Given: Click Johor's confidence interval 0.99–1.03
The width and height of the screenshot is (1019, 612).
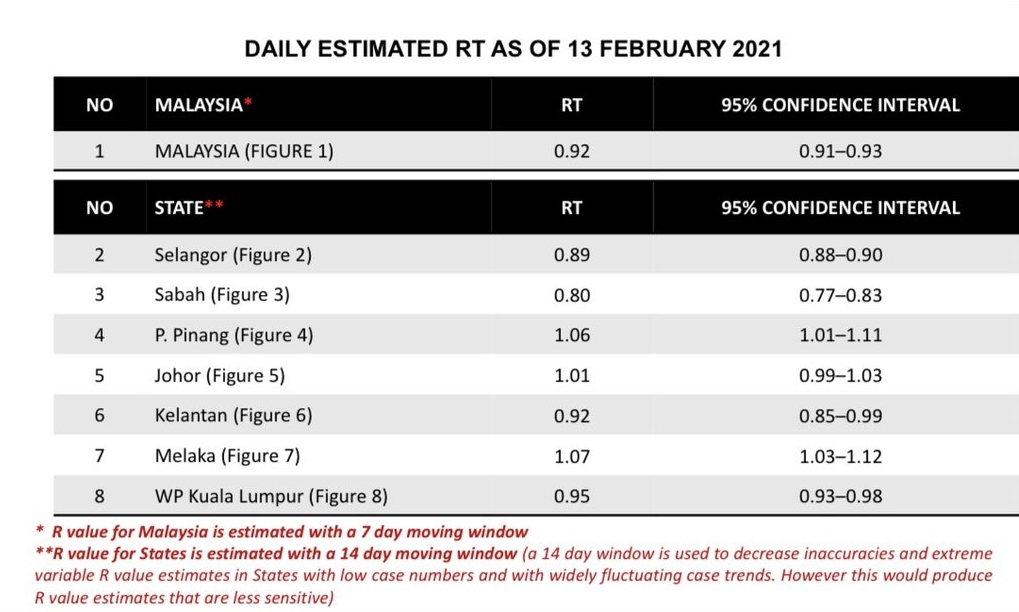Looking at the screenshot, I should (x=841, y=376).
